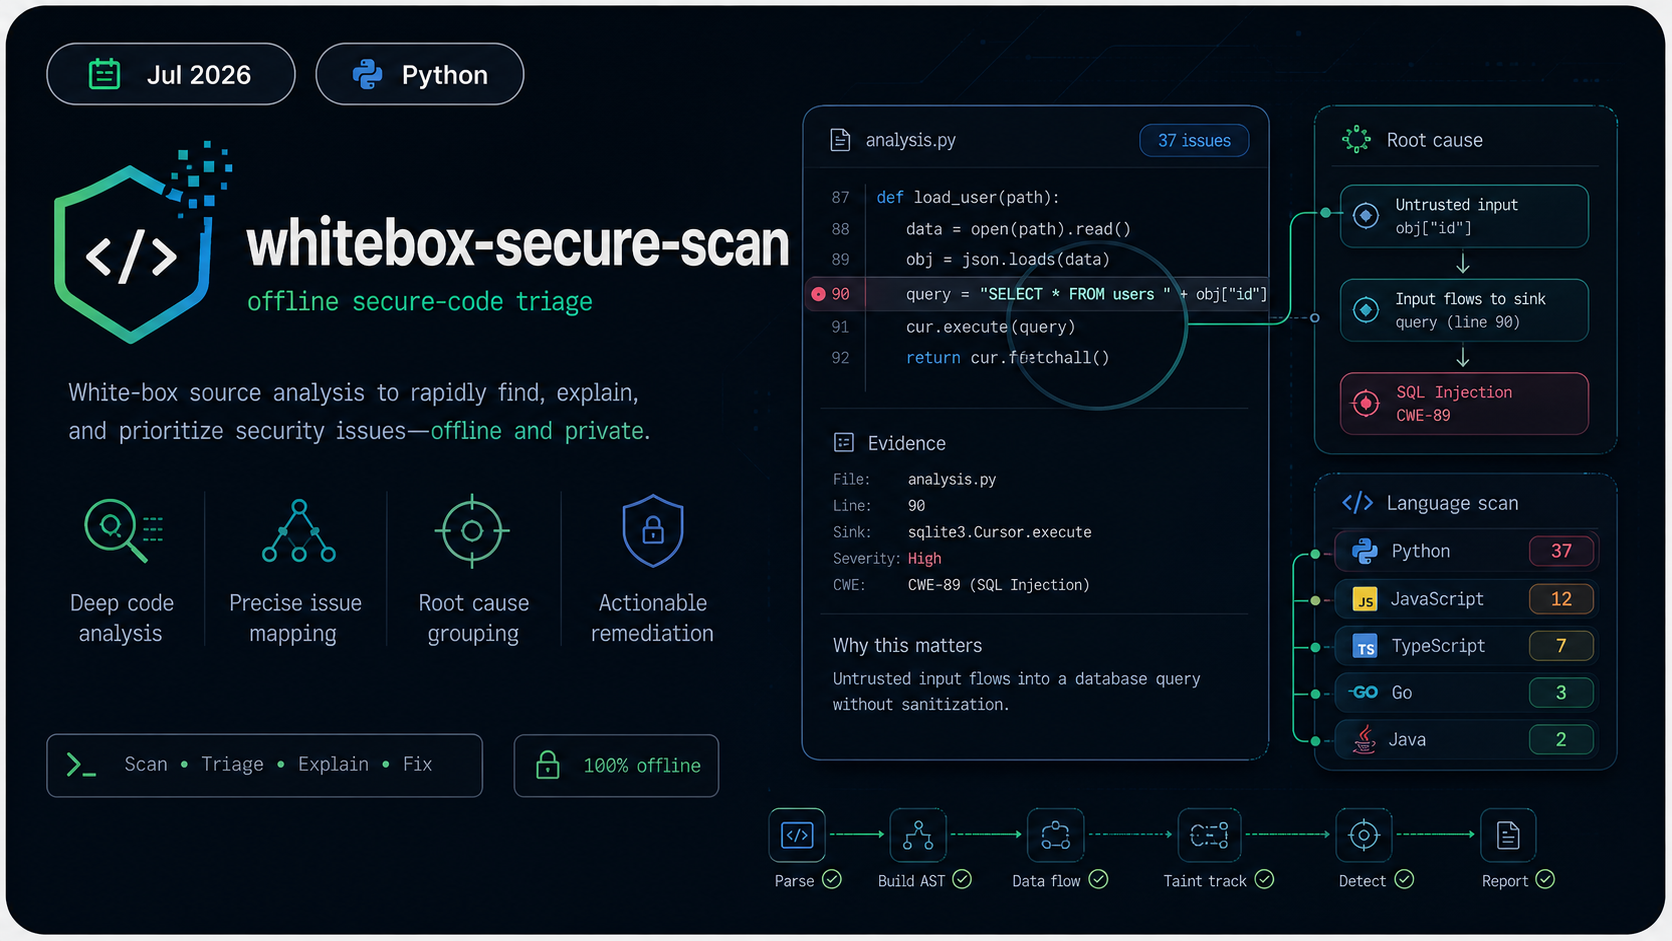Click the Scan Triage Explain Fix command bar
The height and width of the screenshot is (941, 1672).
265,766
